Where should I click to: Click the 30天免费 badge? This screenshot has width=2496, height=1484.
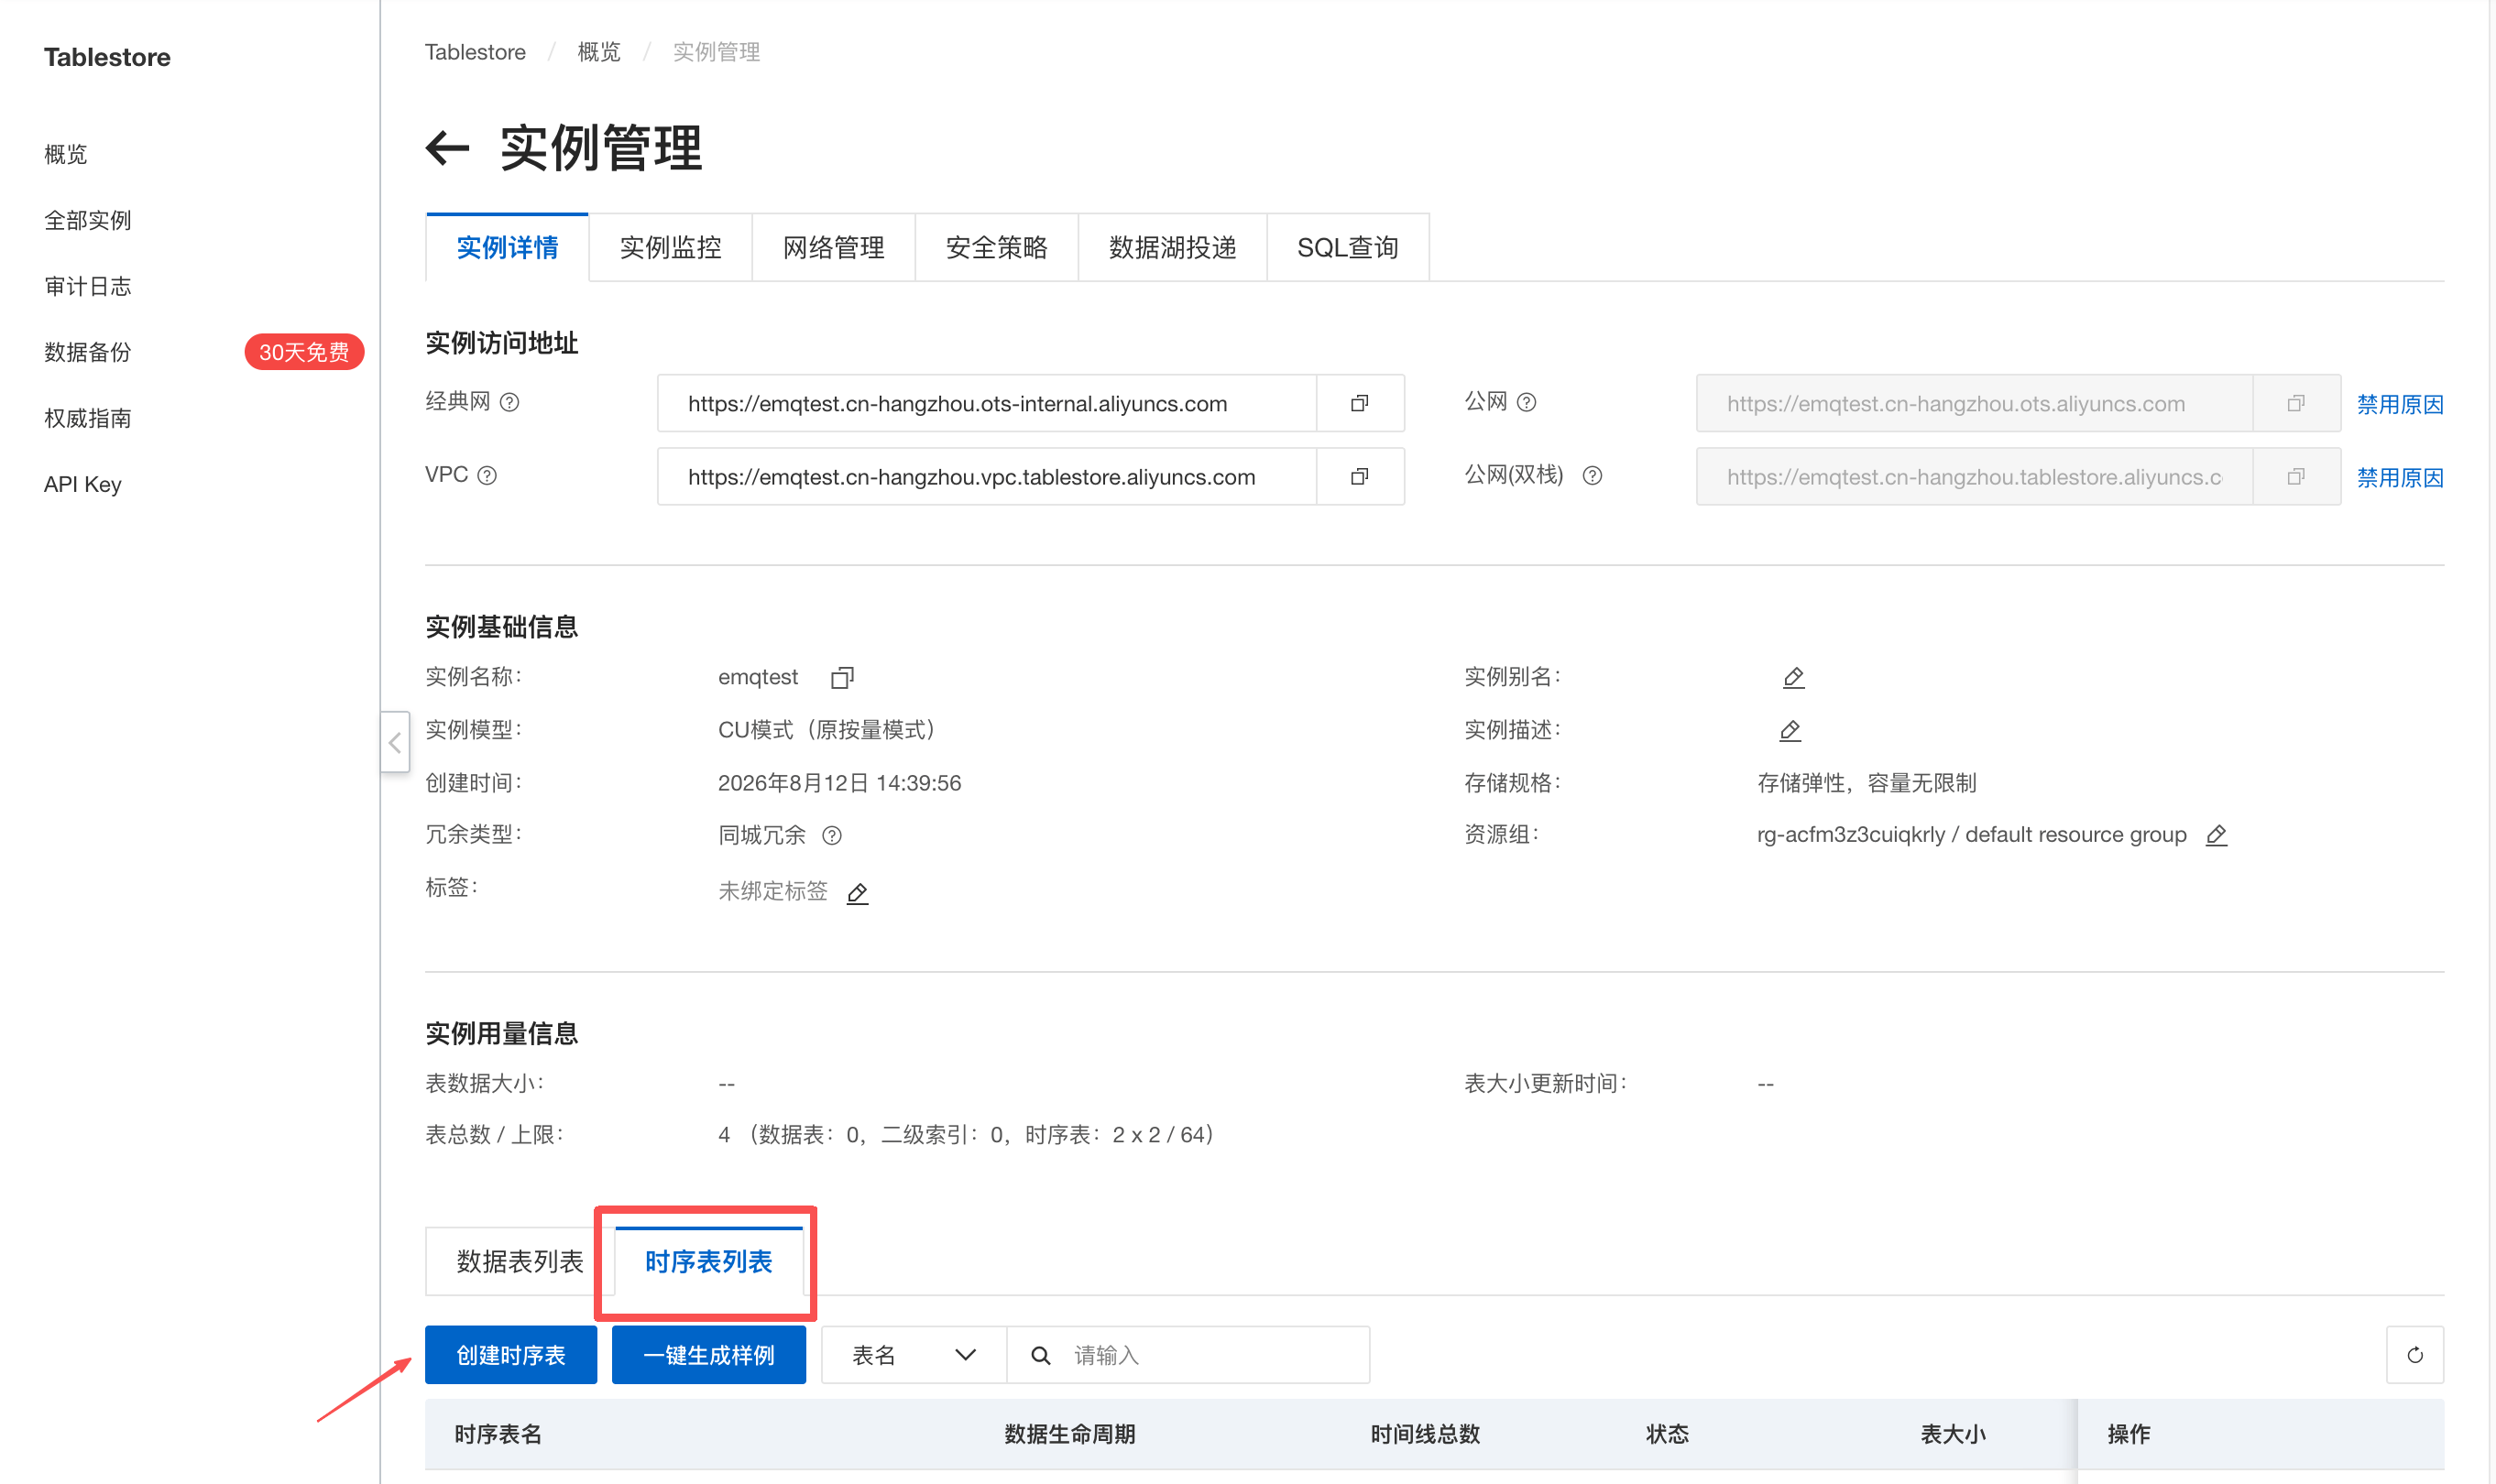coord(304,352)
